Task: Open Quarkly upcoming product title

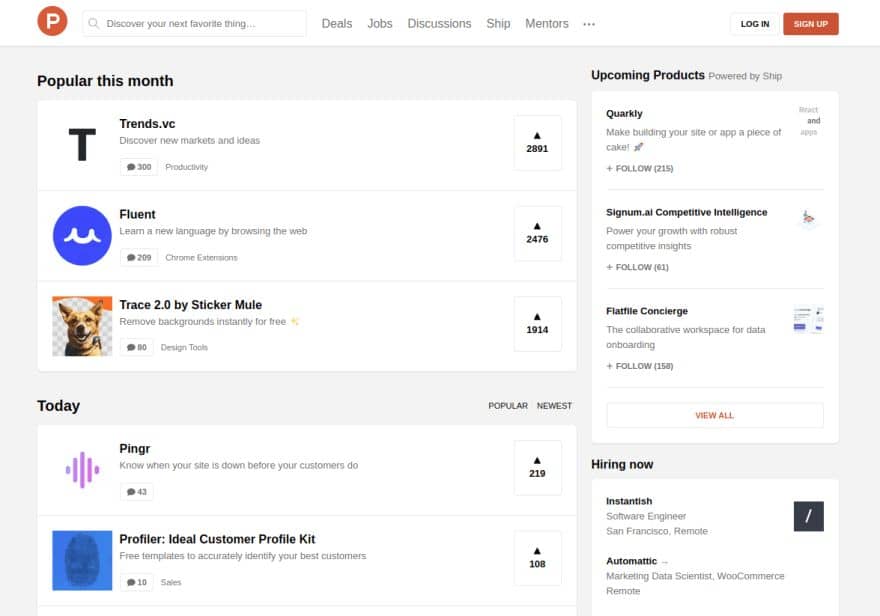Action: [x=624, y=113]
